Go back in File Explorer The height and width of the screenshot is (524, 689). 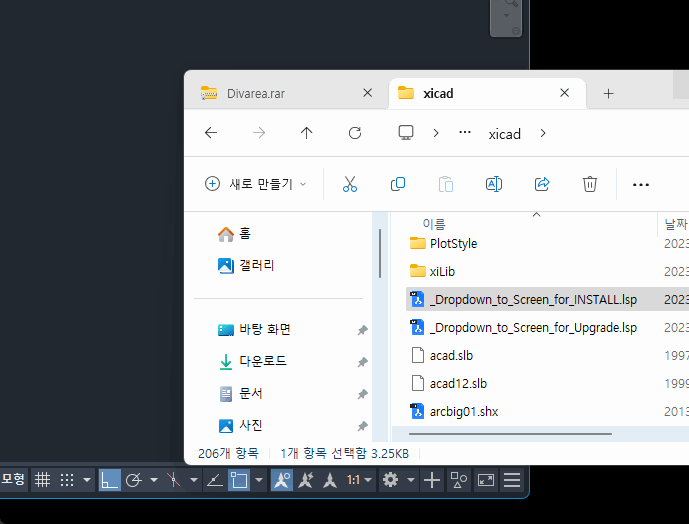[x=211, y=133]
